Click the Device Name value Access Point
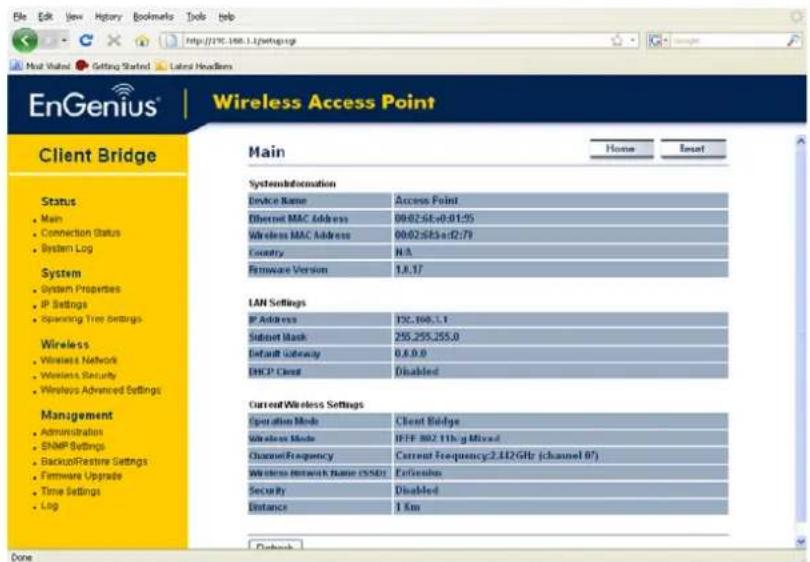 (427, 200)
